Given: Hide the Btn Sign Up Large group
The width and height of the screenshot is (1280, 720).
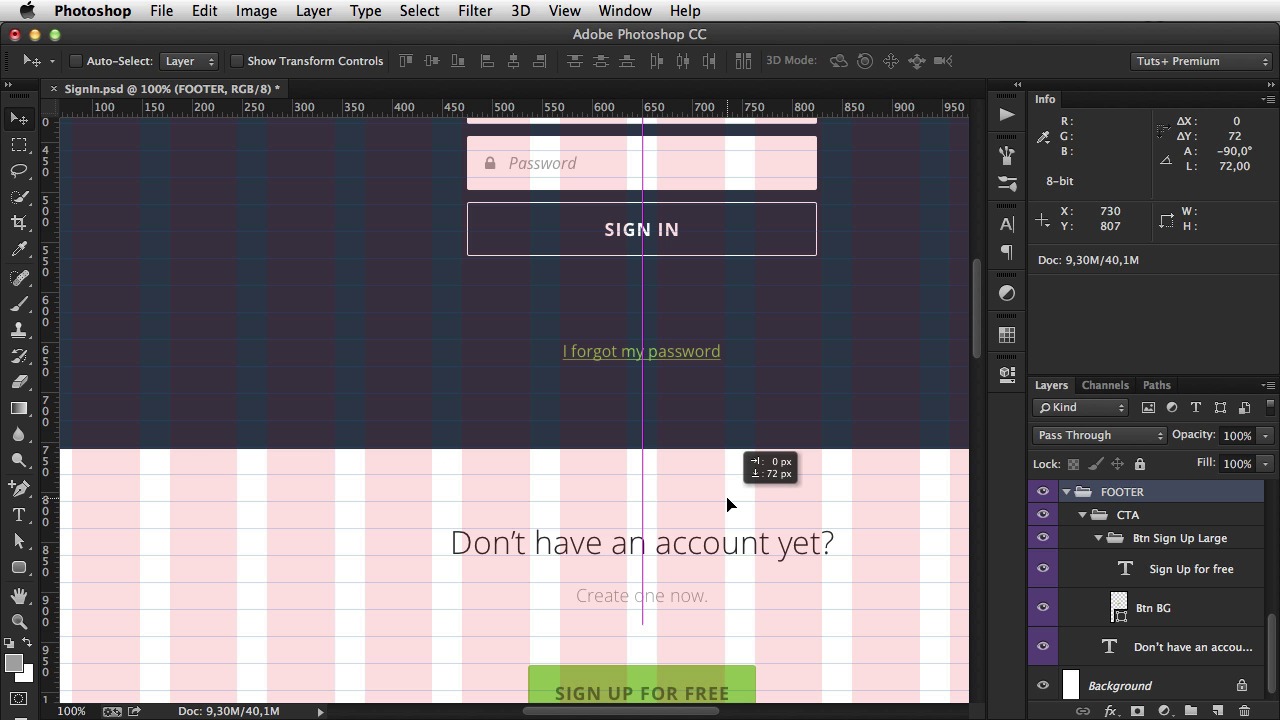Looking at the screenshot, I should point(1043,538).
